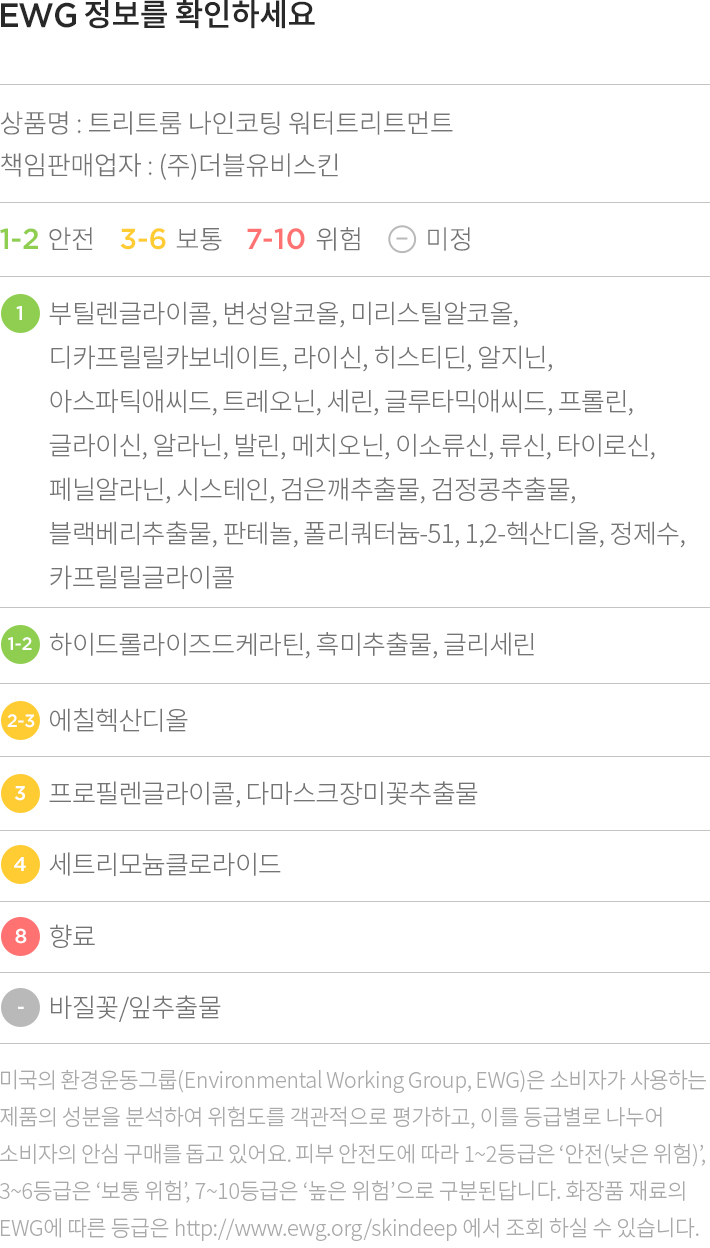Click the yellow grade 3 badge
This screenshot has width=710, height=1248.
[x=20, y=794]
